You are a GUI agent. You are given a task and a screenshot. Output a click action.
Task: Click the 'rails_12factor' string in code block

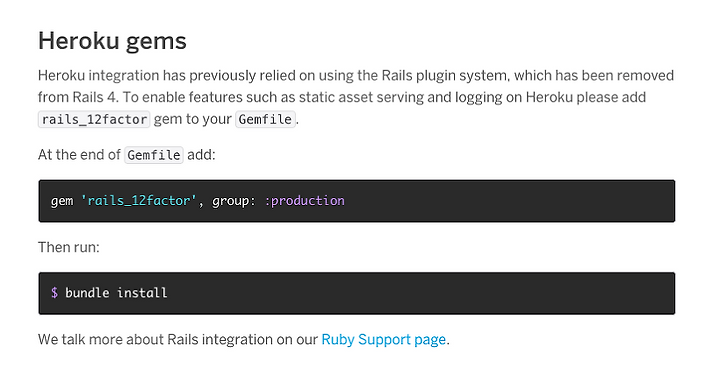pos(139,201)
